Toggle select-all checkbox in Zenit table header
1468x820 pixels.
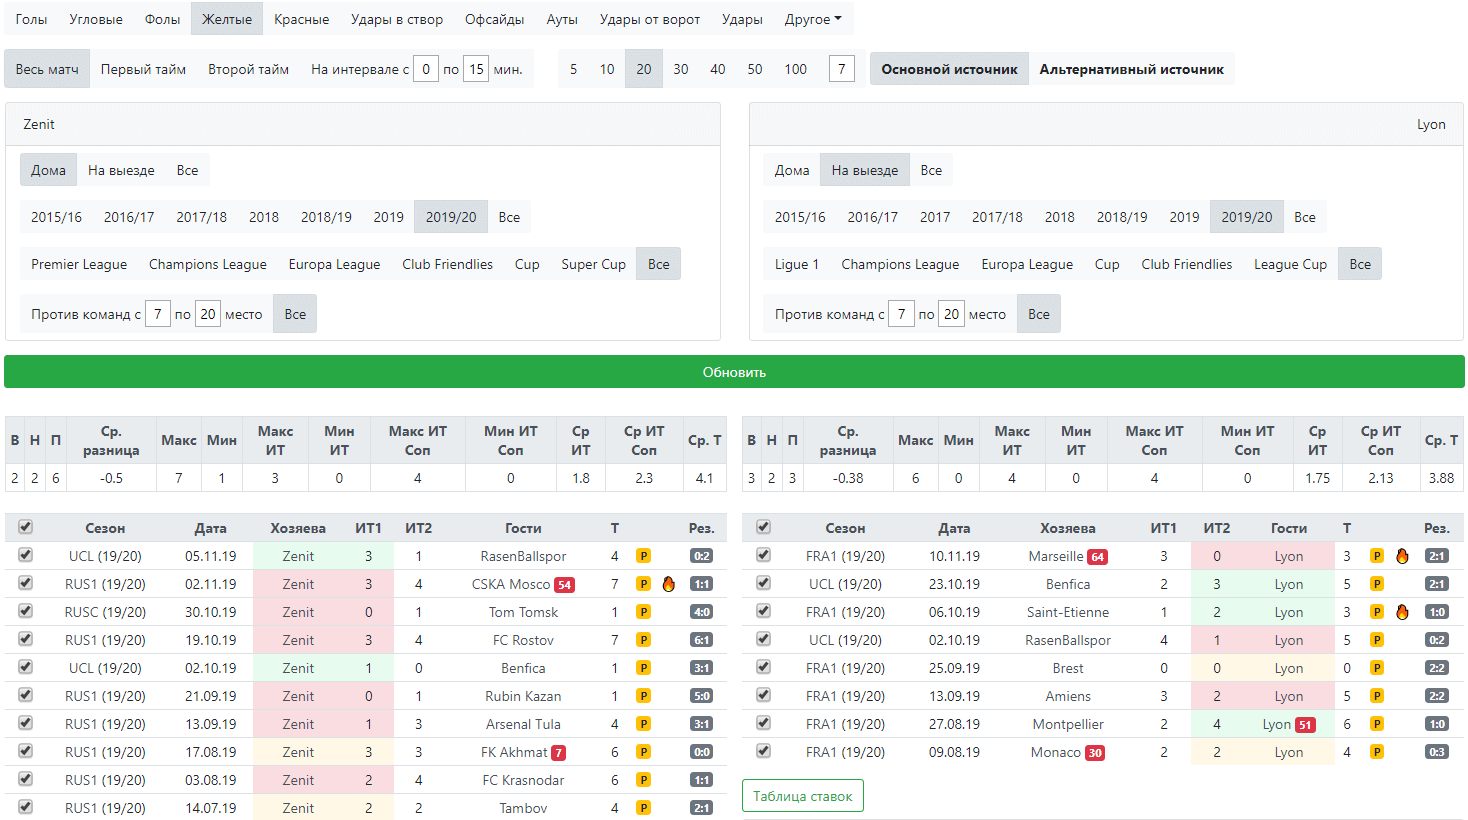(25, 527)
